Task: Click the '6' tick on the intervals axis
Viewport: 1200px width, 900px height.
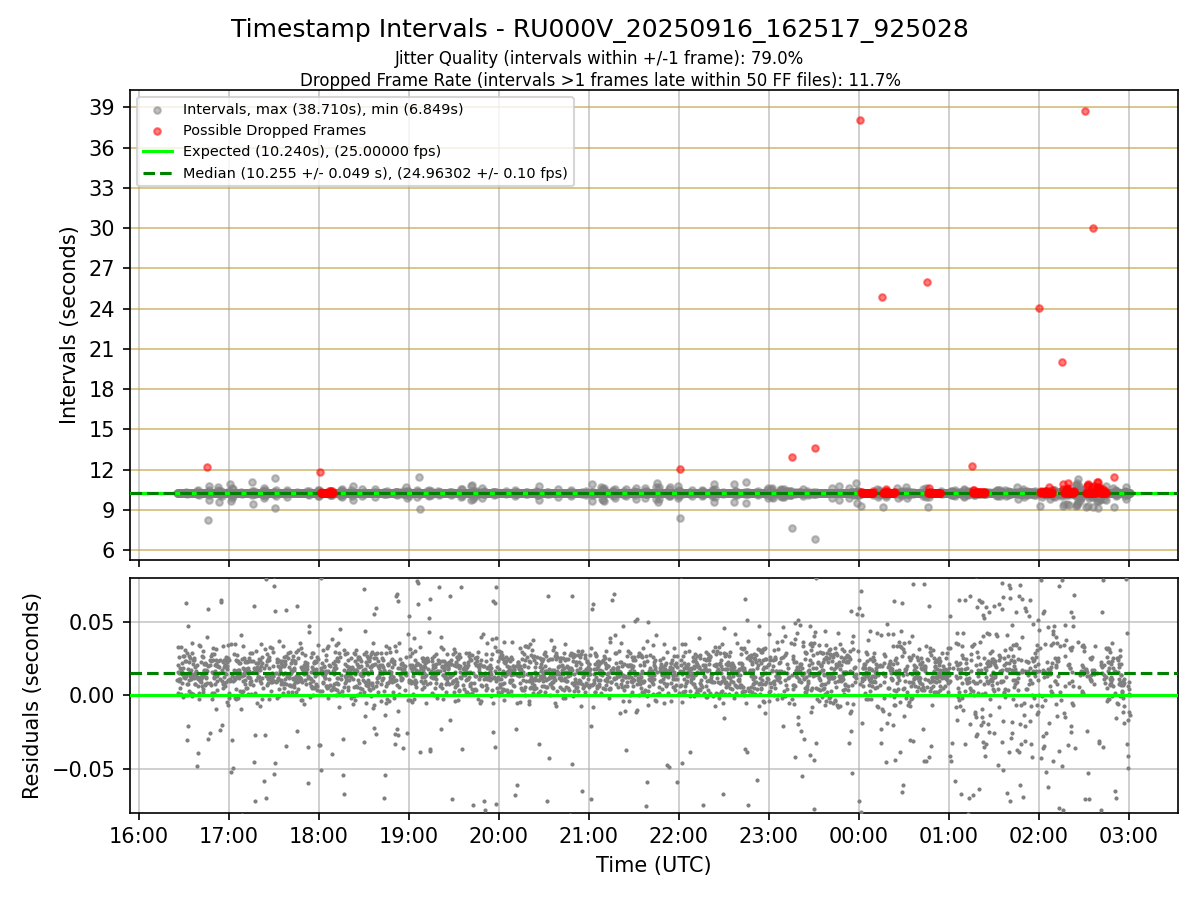Action: tap(109, 551)
